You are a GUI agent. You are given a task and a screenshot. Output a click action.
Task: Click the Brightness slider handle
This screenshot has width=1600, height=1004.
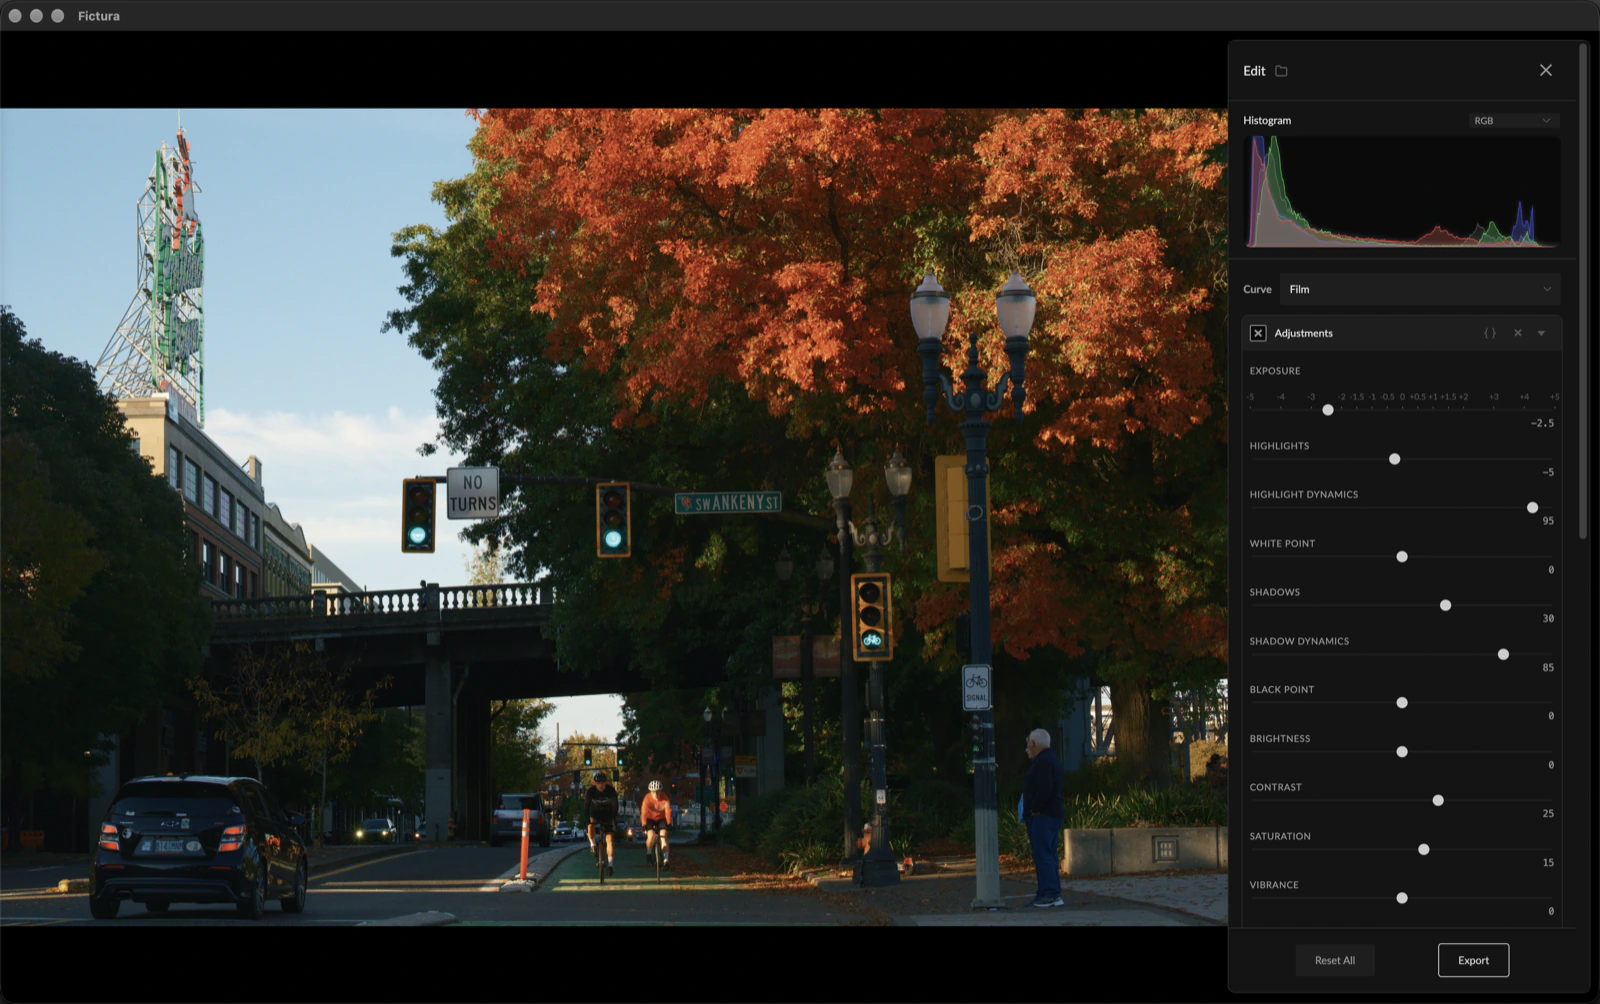pyautogui.click(x=1402, y=752)
